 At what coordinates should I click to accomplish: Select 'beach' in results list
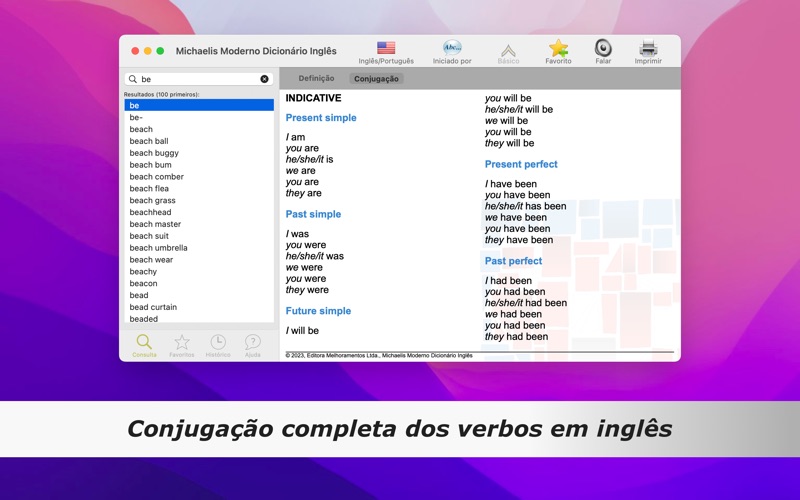point(199,129)
